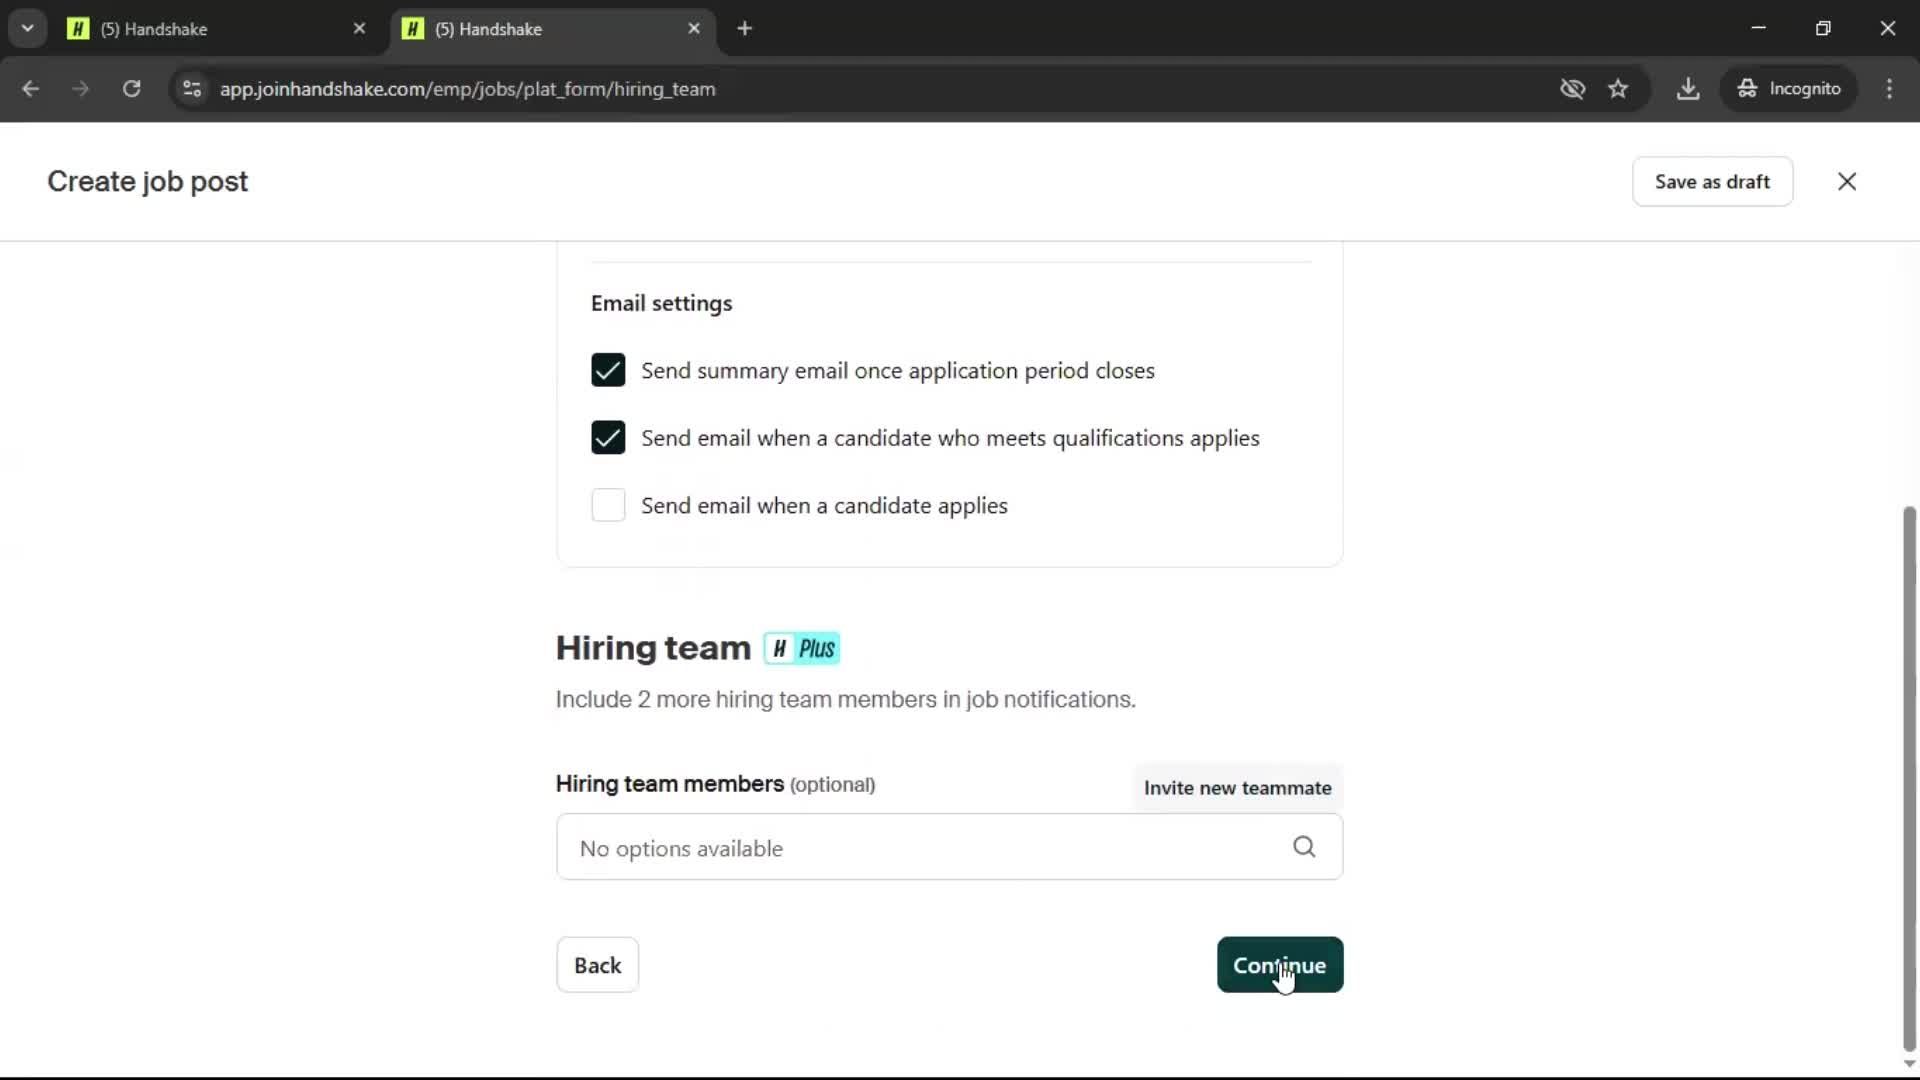Viewport: 1920px width, 1080px height.
Task: Uncheck email when qualified candidate applies
Action: click(x=608, y=438)
